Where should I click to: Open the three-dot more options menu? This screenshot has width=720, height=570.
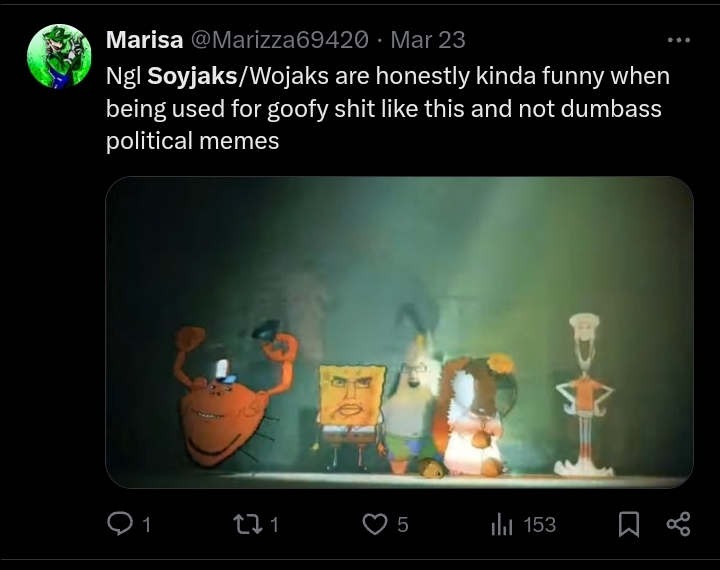[x=678, y=40]
